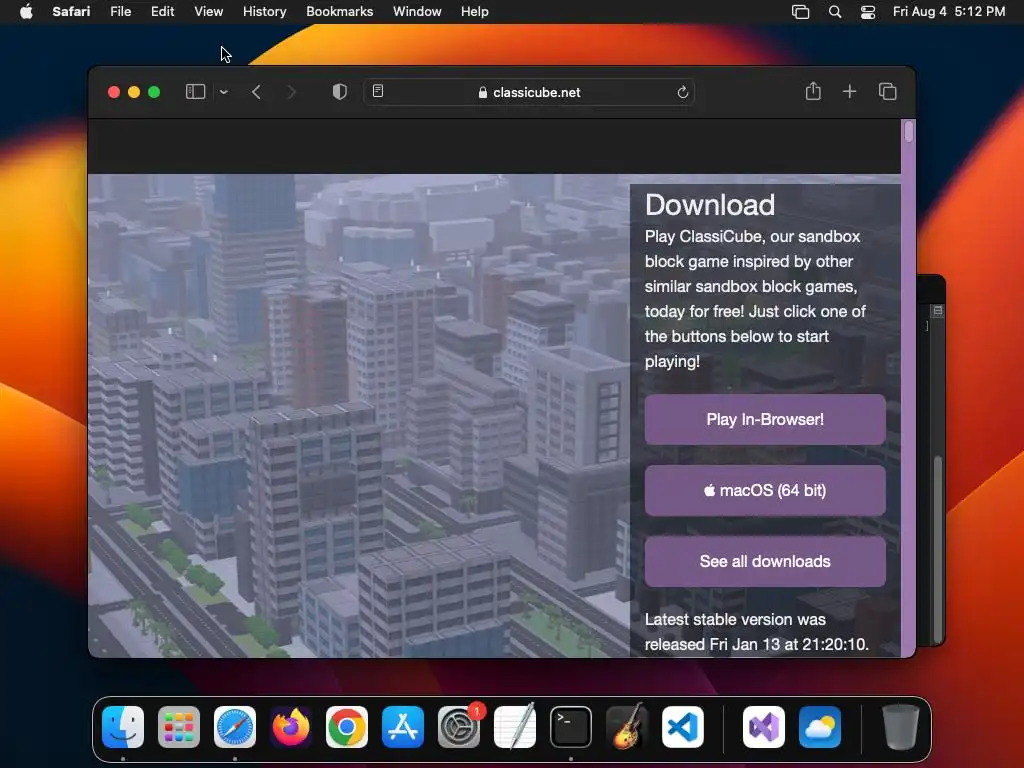The image size is (1024, 768).
Task: Open Stage Manager icon in menu bar
Action: point(801,12)
